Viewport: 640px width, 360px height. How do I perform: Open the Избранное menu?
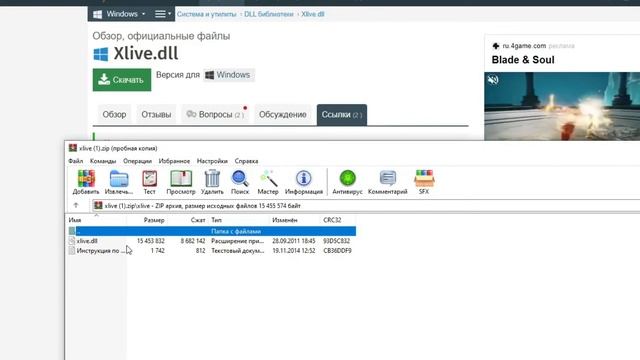(x=174, y=161)
